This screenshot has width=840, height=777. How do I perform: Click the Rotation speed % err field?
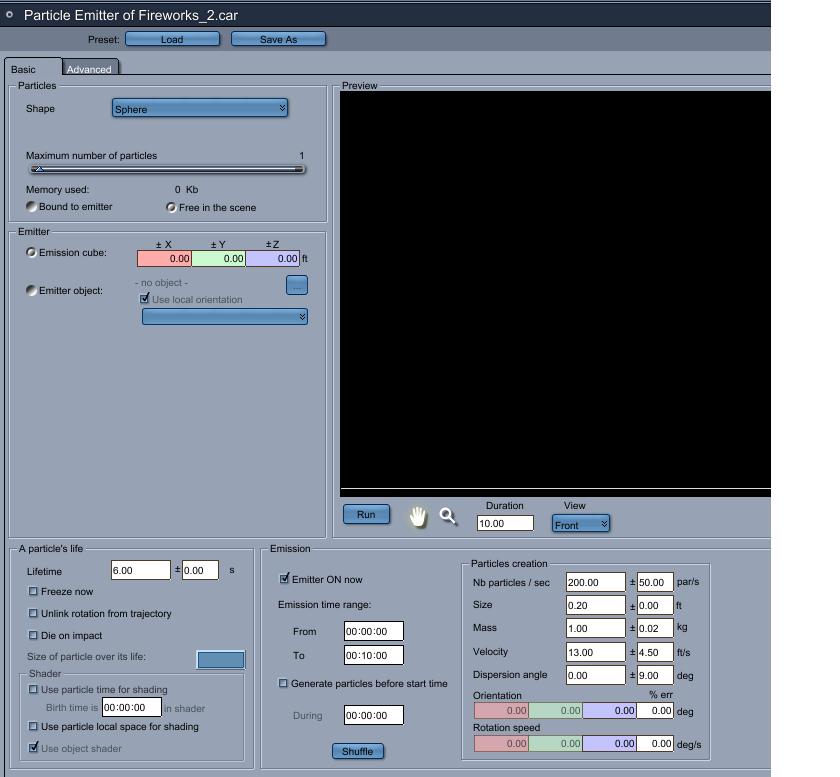click(655, 743)
